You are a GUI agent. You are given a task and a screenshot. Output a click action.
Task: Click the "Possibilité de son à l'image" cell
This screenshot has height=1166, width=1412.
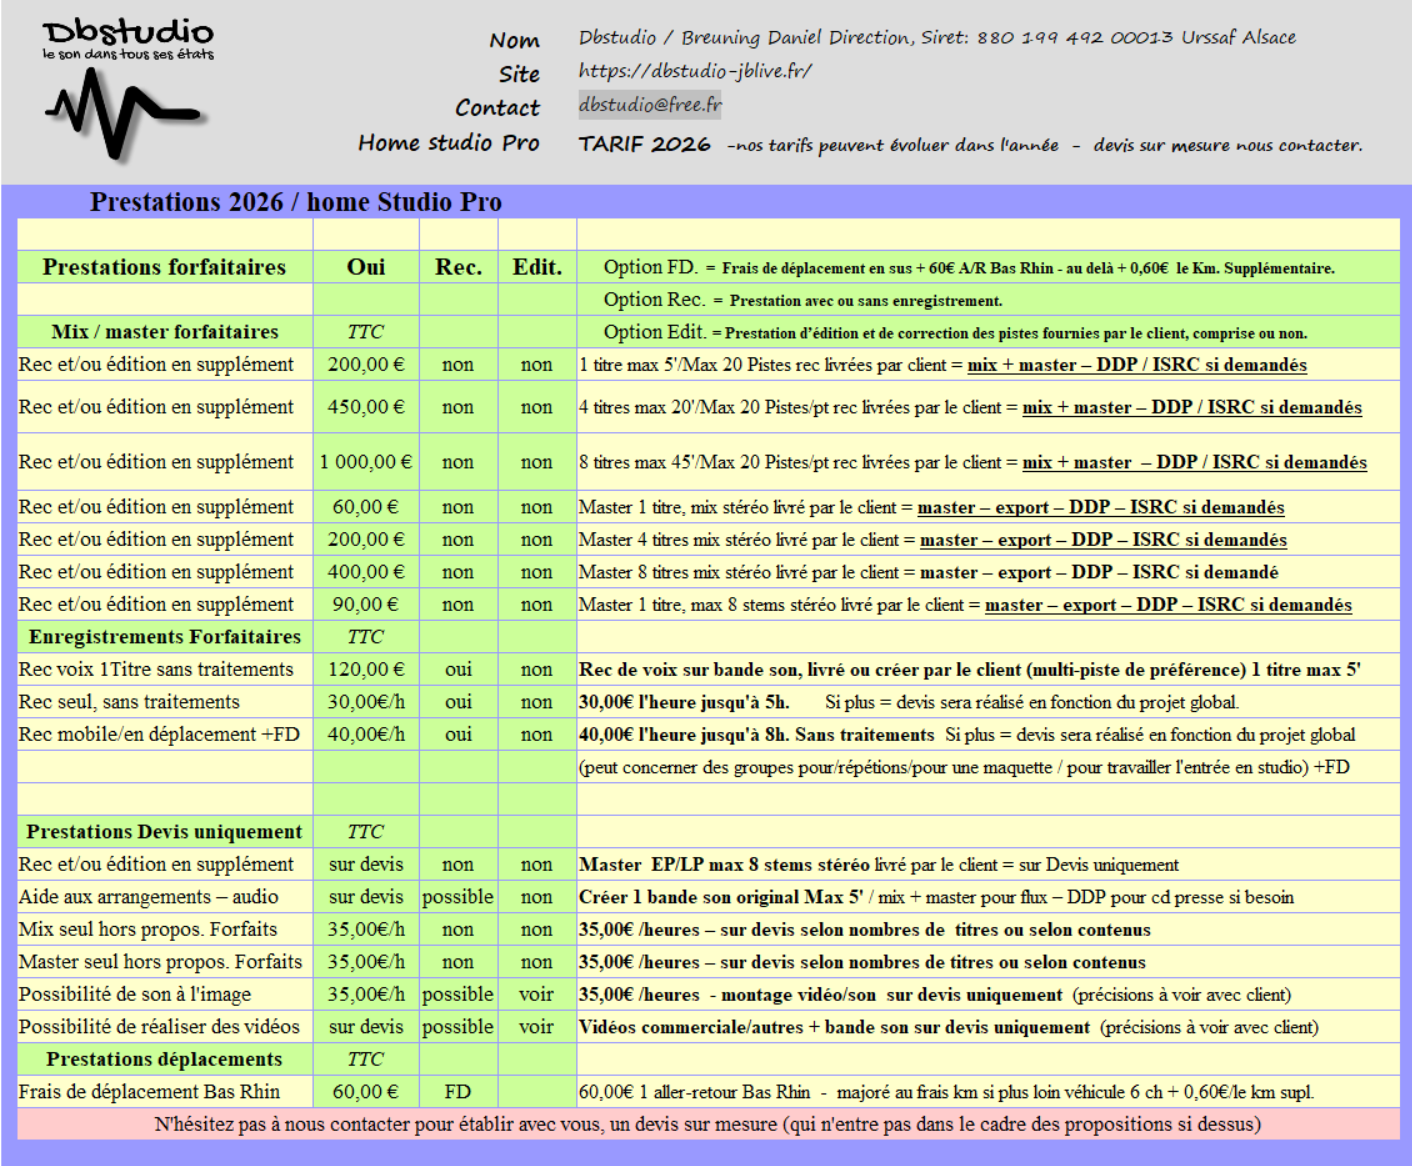(135, 995)
